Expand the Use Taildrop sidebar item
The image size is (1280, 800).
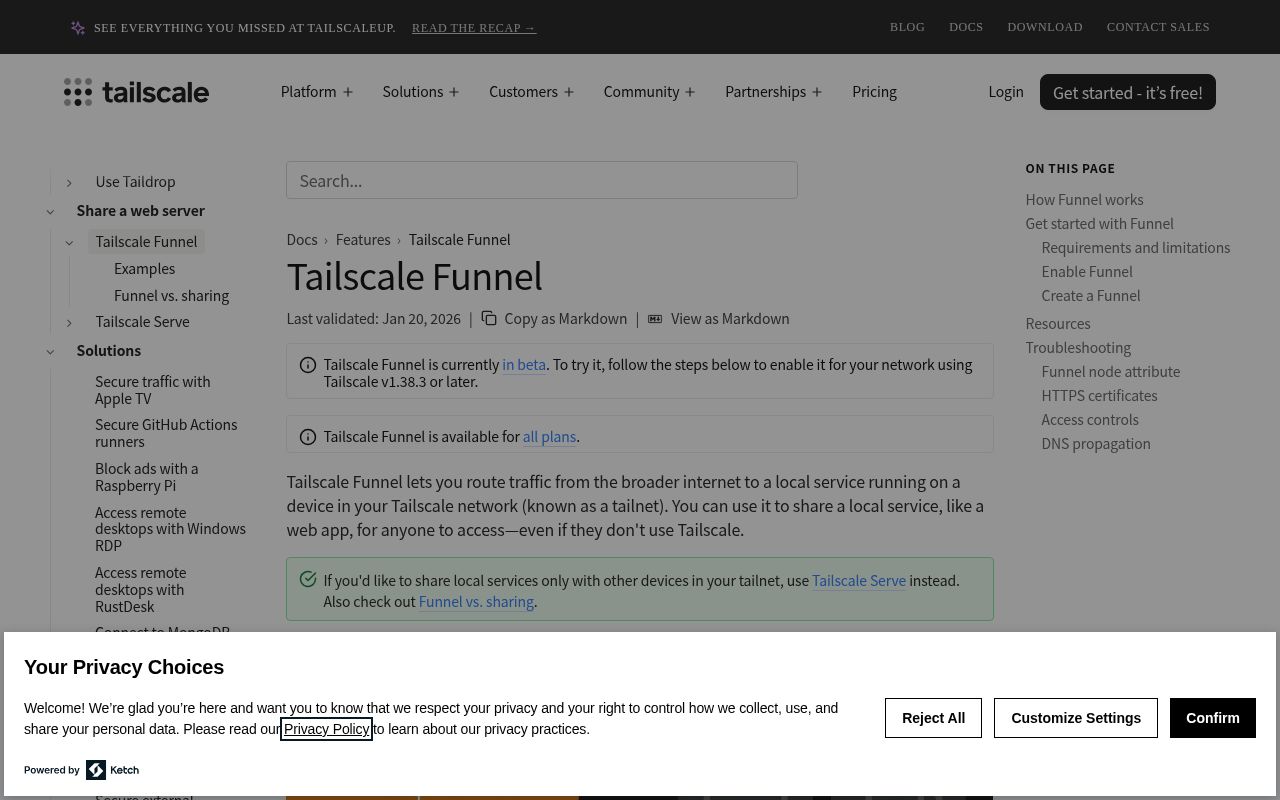point(69,182)
